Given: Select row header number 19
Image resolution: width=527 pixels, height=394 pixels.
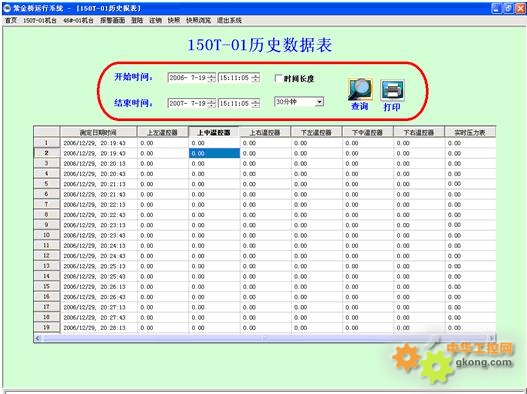Looking at the screenshot, I should click(x=47, y=327).
